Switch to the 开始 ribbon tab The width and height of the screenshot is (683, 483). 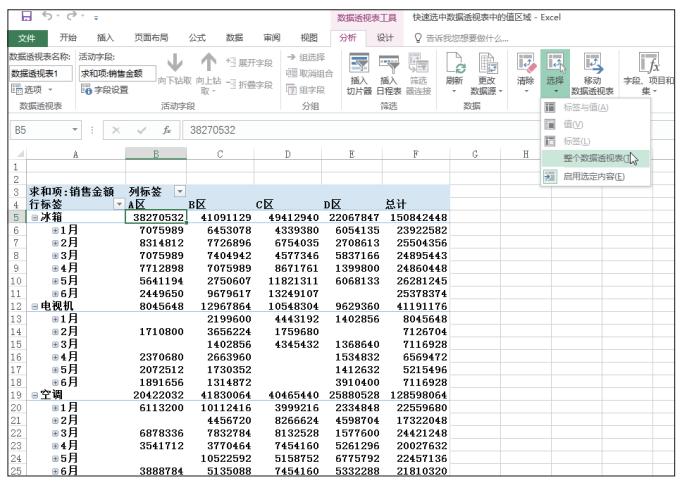(x=68, y=38)
